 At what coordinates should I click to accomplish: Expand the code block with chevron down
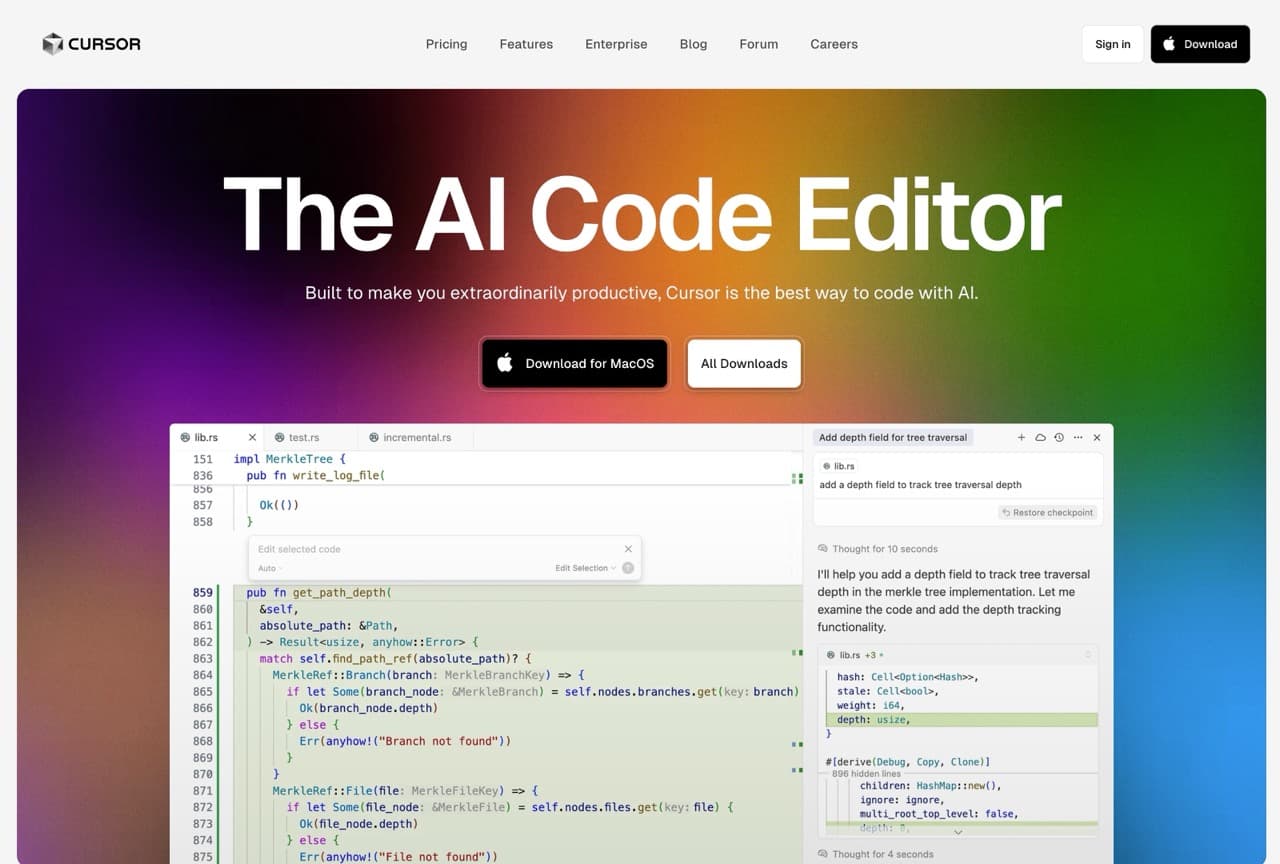pyautogui.click(x=958, y=831)
